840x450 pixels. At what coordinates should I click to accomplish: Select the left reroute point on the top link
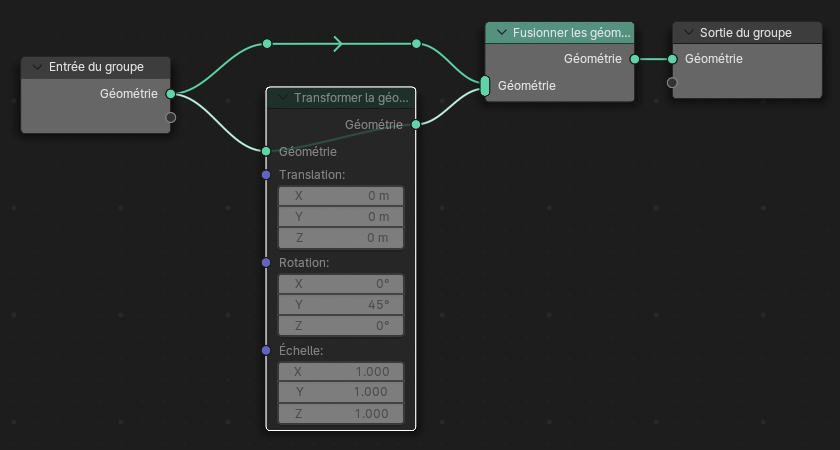click(266, 44)
